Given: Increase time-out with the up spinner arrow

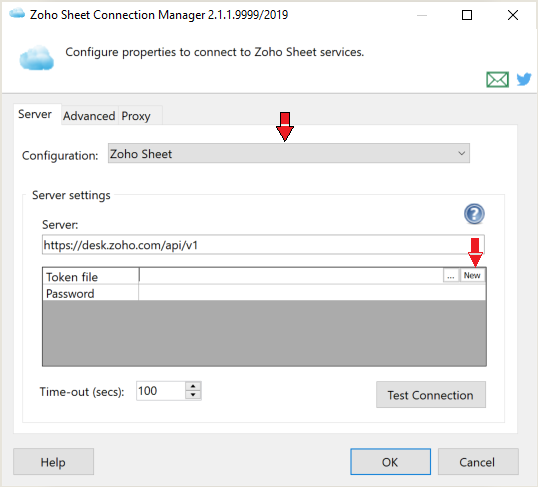Looking at the screenshot, I should coord(193,386).
